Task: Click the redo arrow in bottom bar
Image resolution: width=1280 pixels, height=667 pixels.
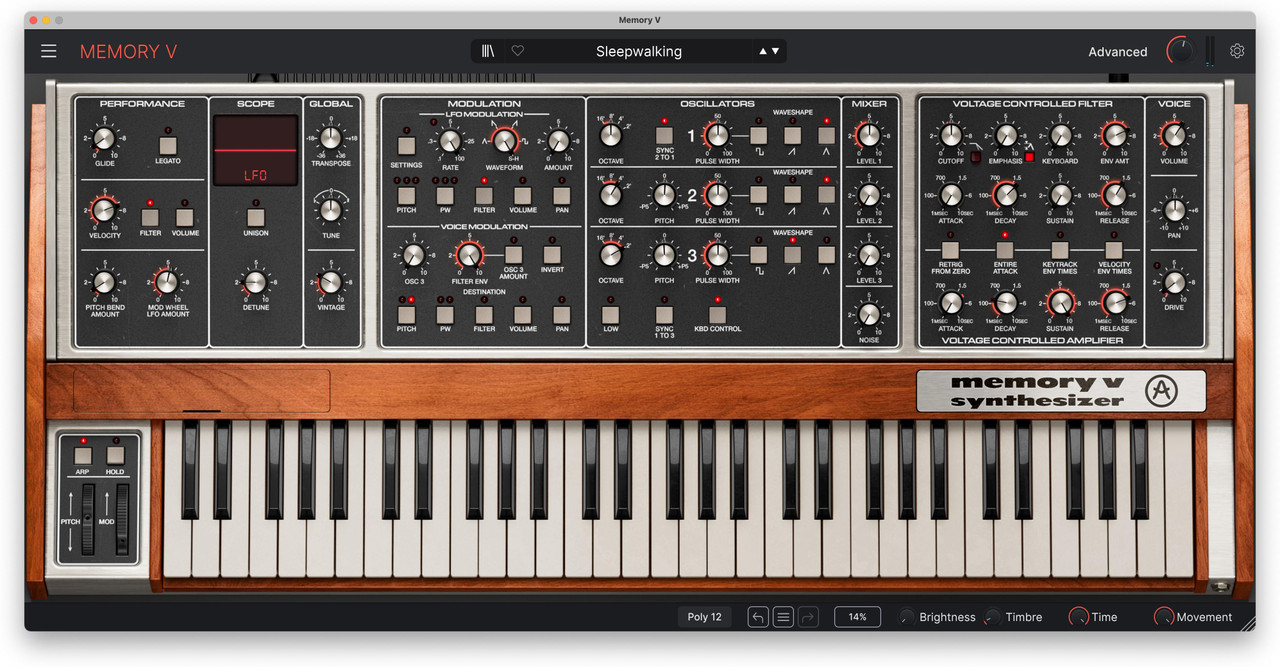Action: point(808,617)
